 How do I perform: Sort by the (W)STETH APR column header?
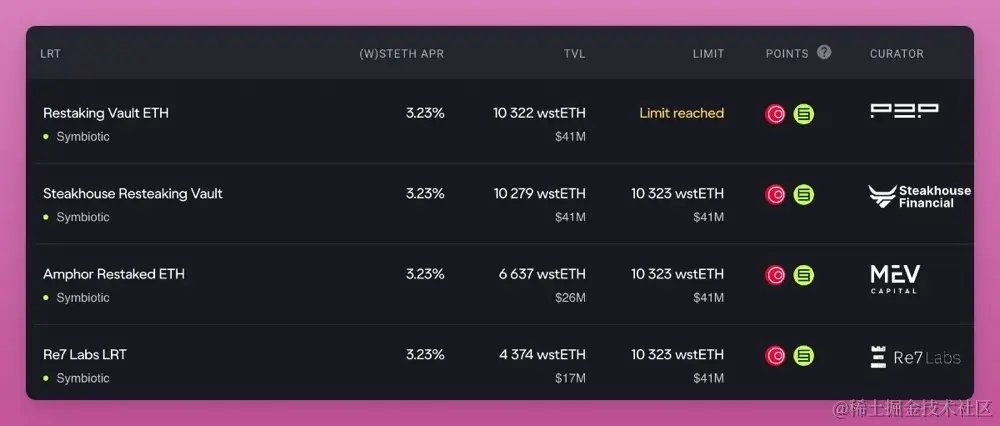tap(401, 53)
